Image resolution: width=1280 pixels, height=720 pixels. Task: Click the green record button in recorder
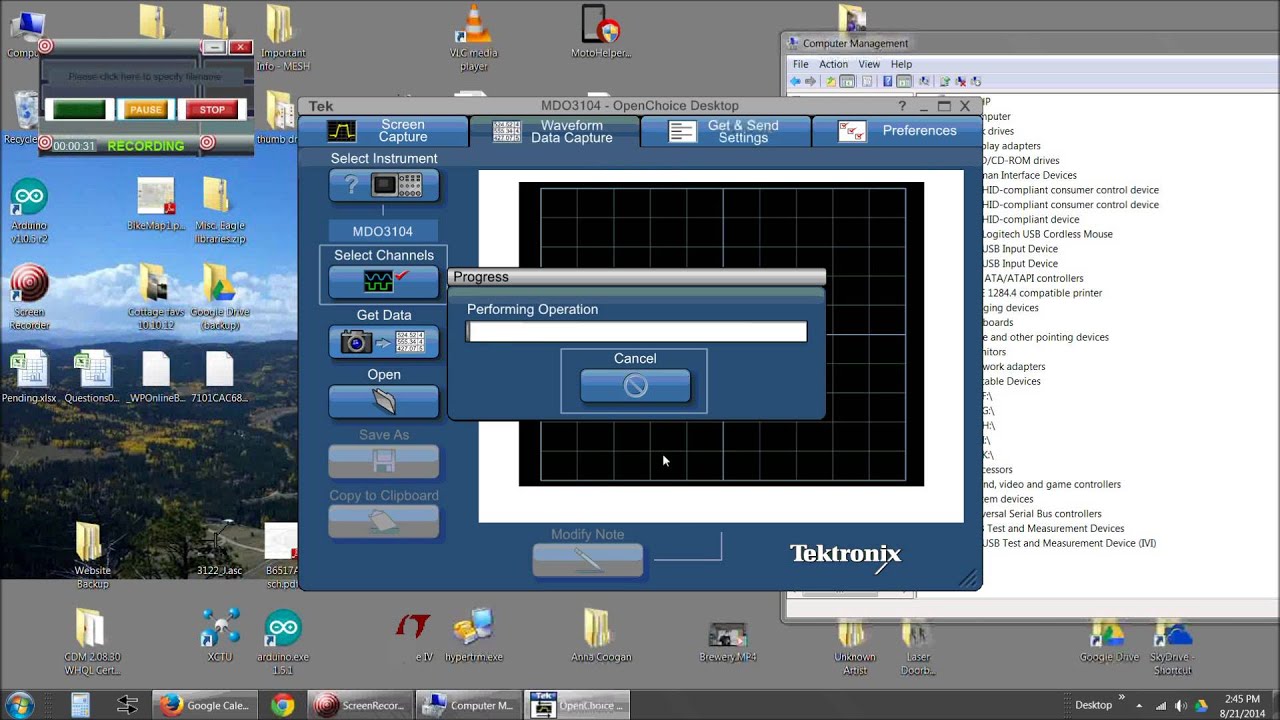click(79, 110)
